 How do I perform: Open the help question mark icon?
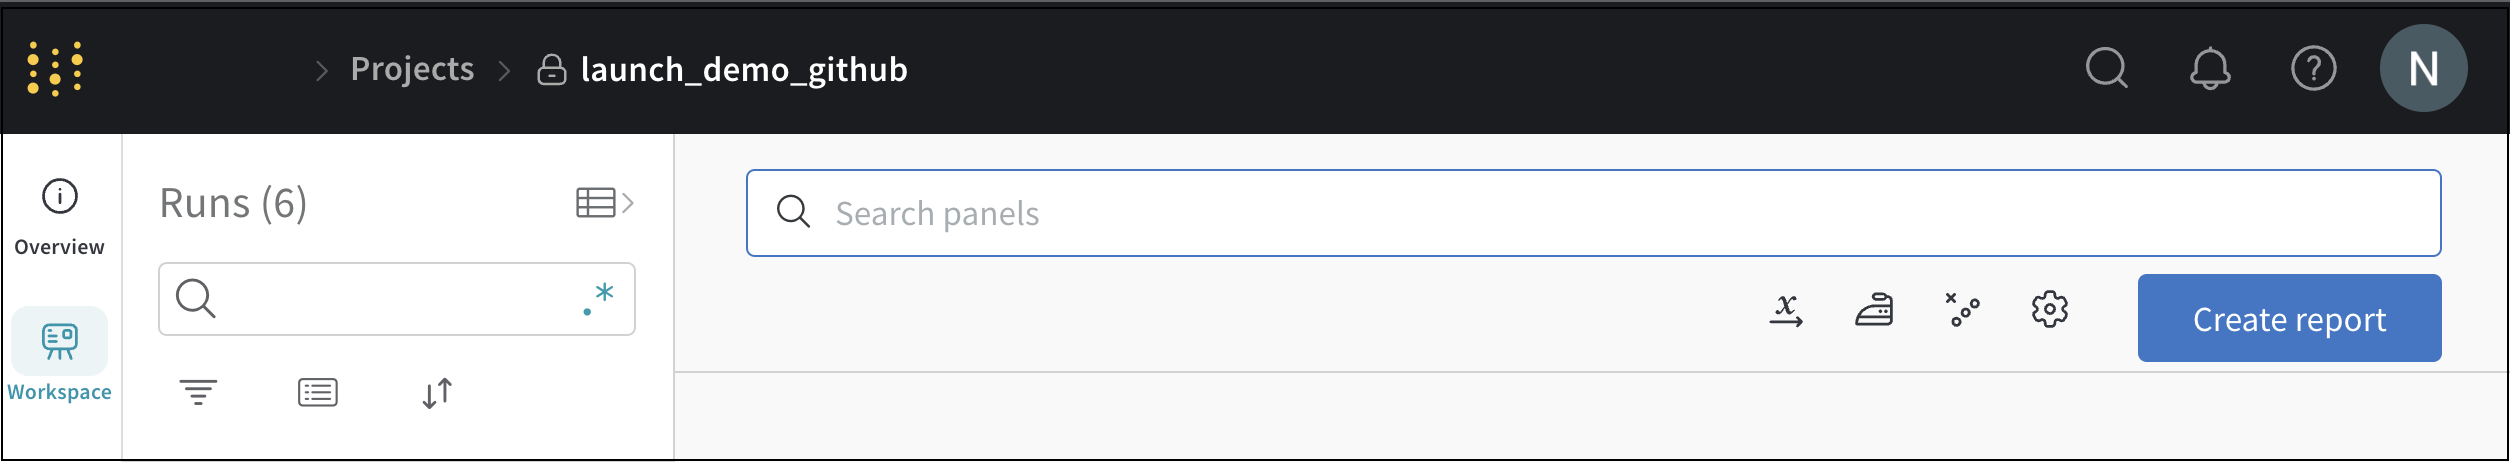point(2313,69)
